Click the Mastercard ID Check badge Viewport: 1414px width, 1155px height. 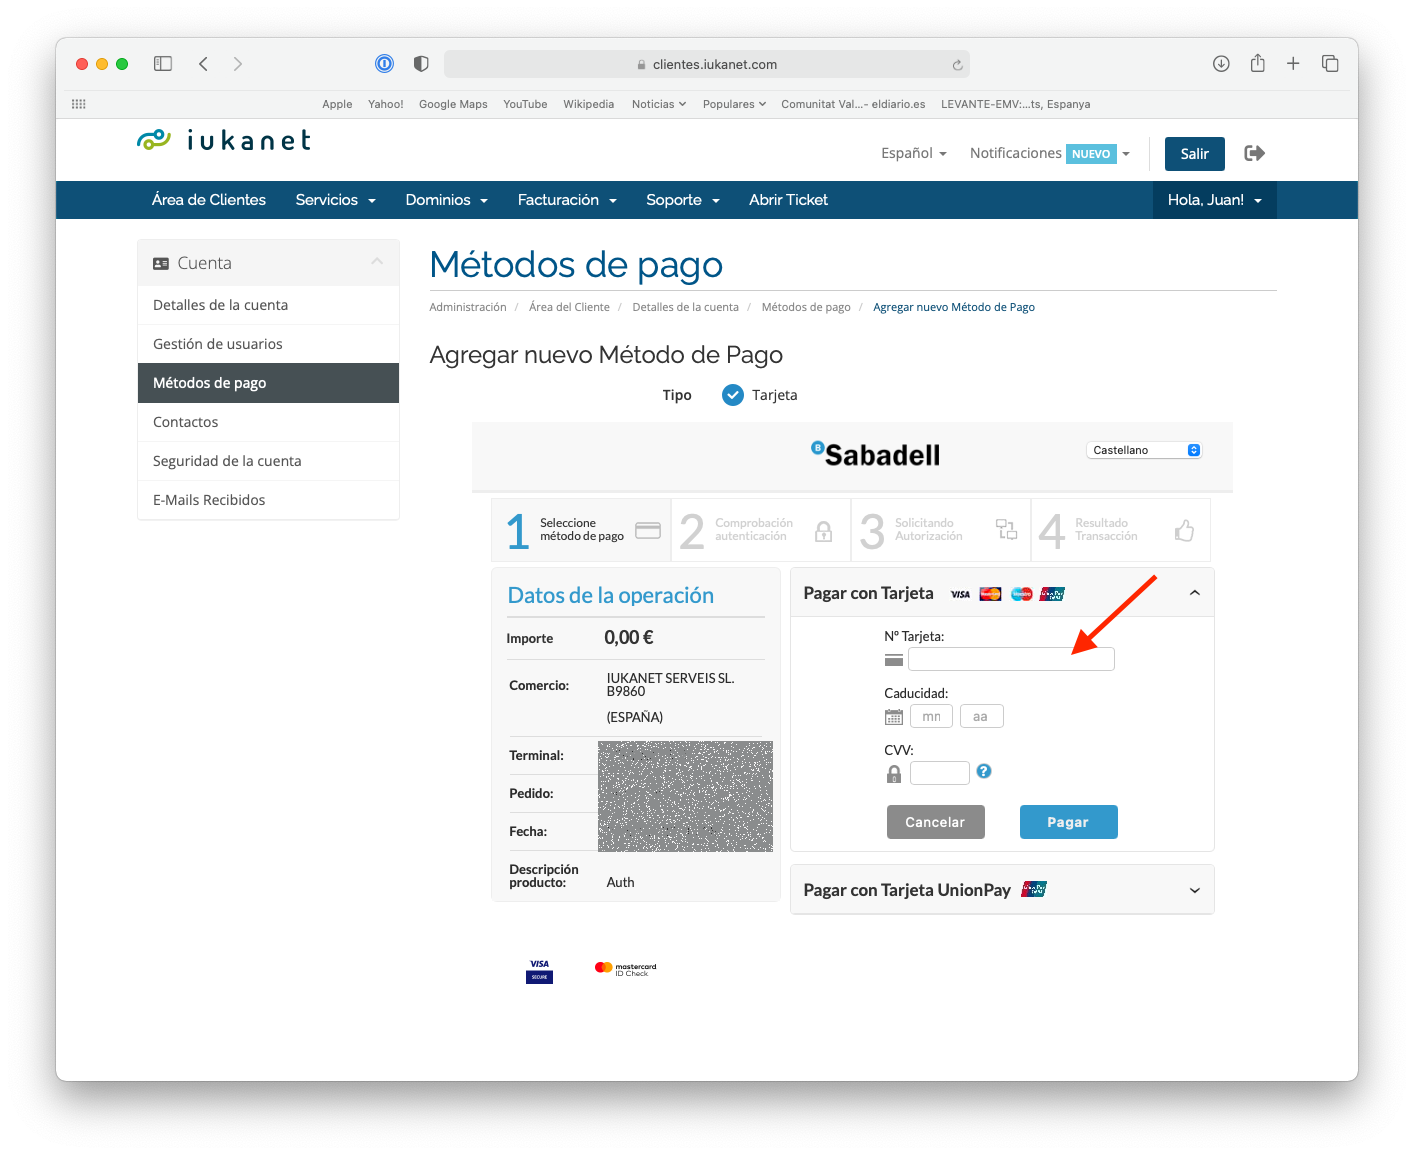click(x=626, y=969)
